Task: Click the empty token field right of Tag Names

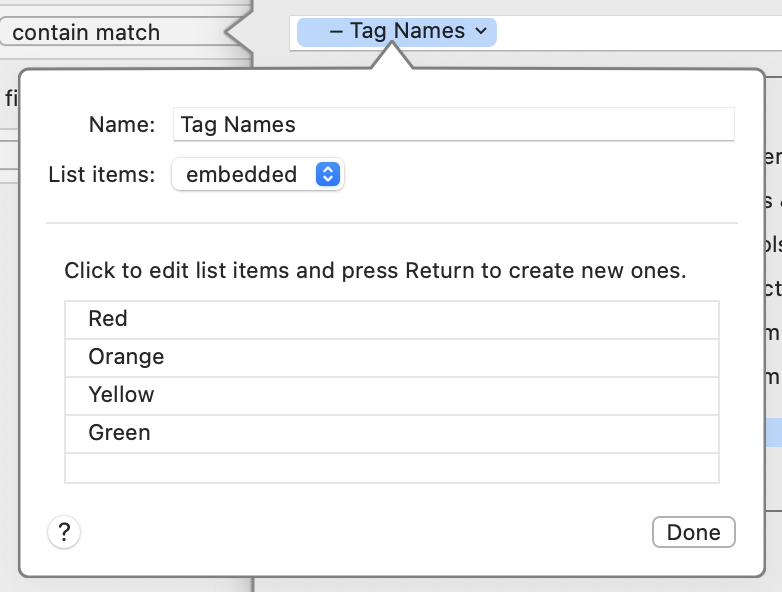Action: pyautogui.click(x=630, y=32)
